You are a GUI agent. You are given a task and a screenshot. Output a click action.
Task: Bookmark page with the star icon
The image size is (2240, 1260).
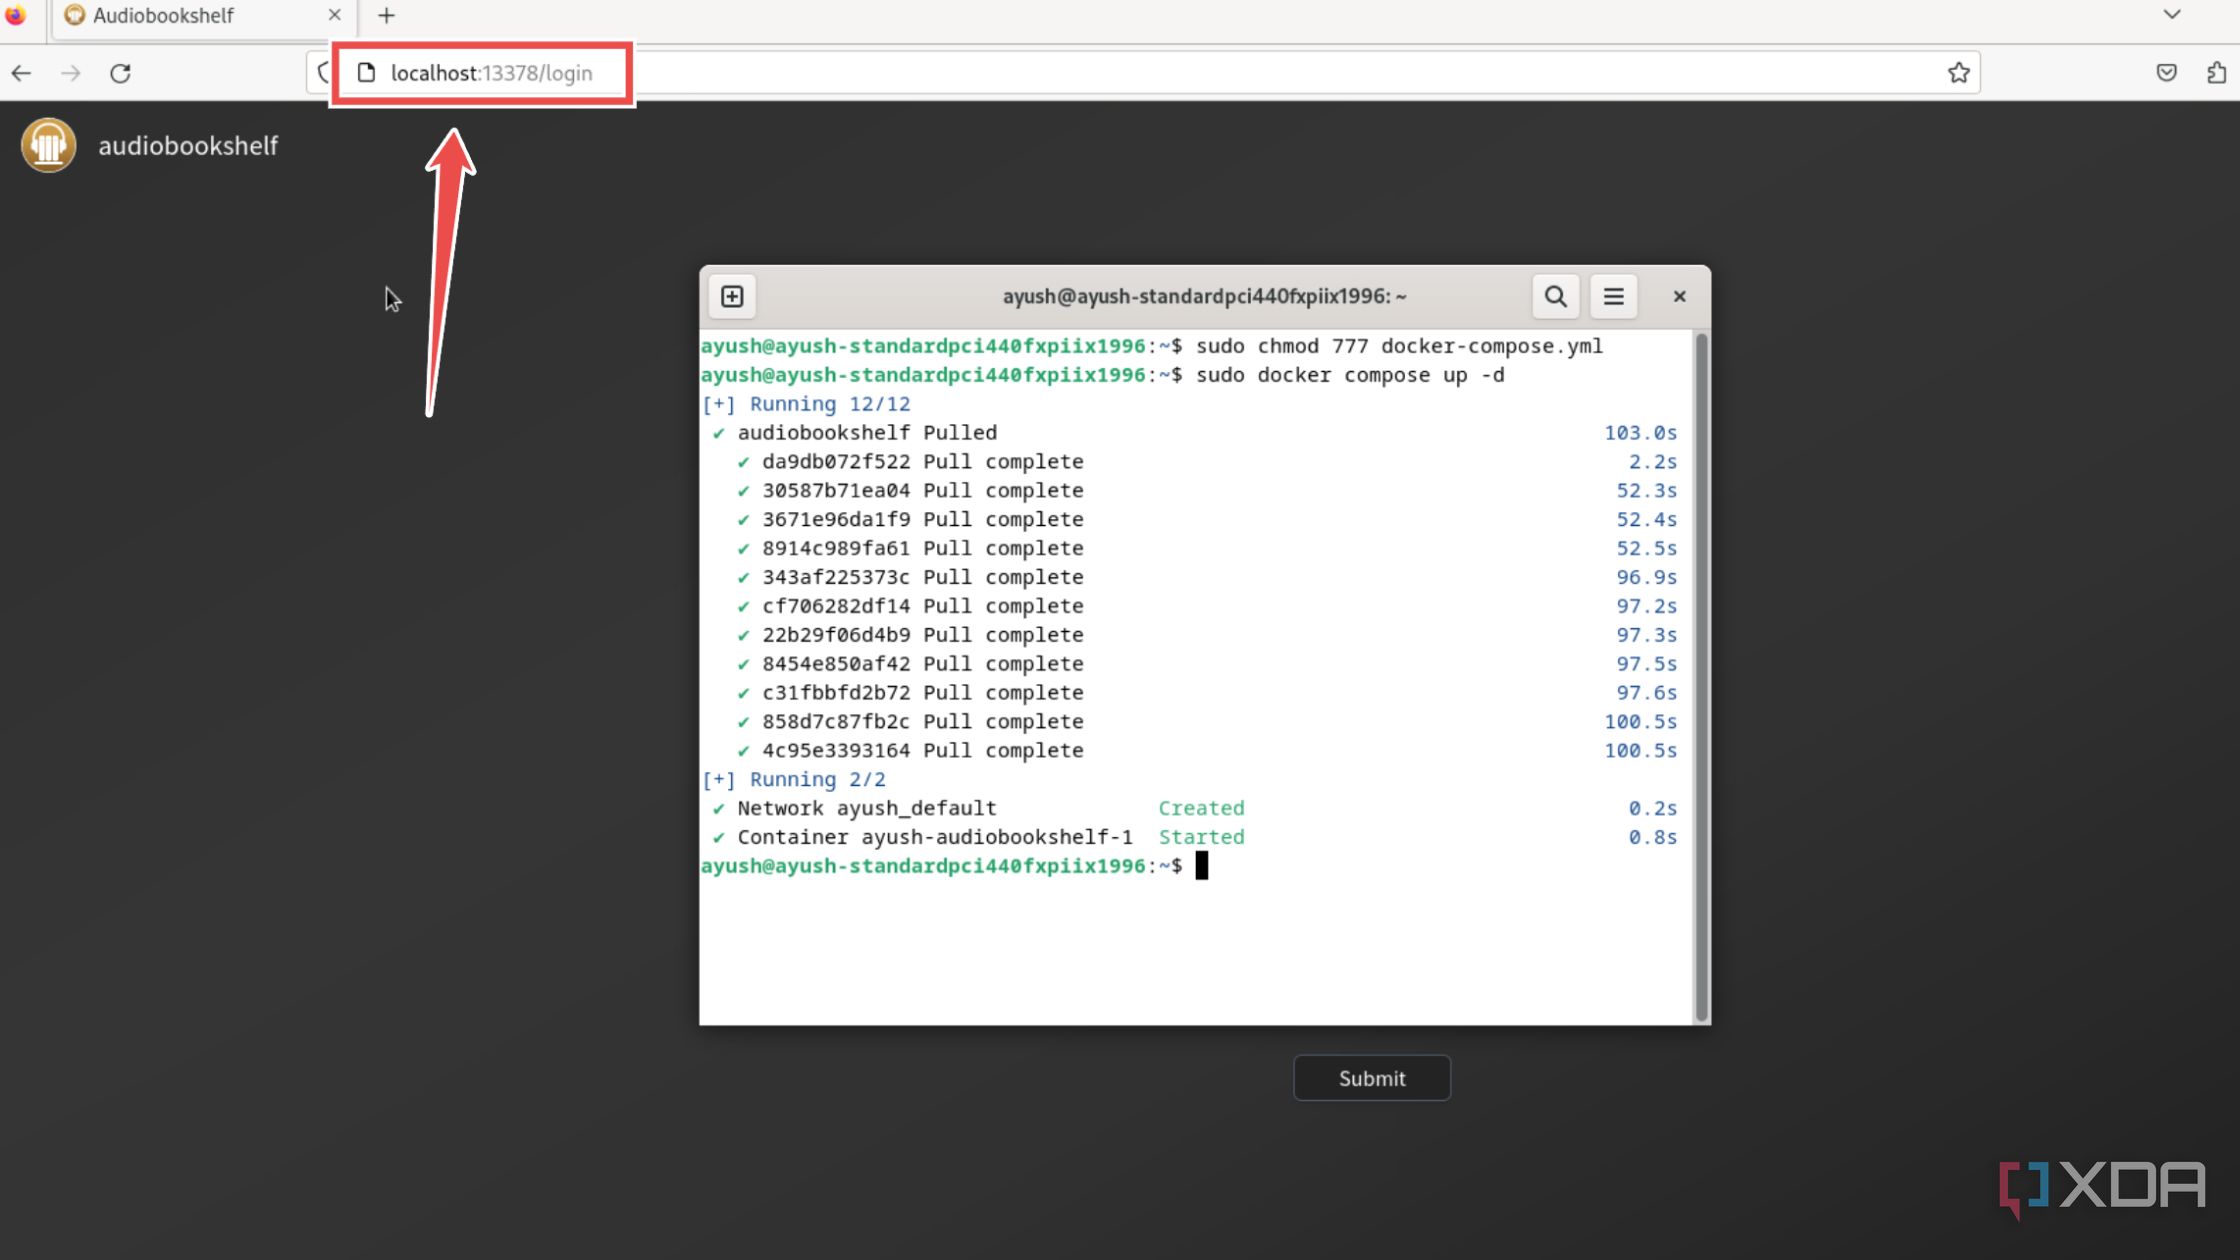1958,73
